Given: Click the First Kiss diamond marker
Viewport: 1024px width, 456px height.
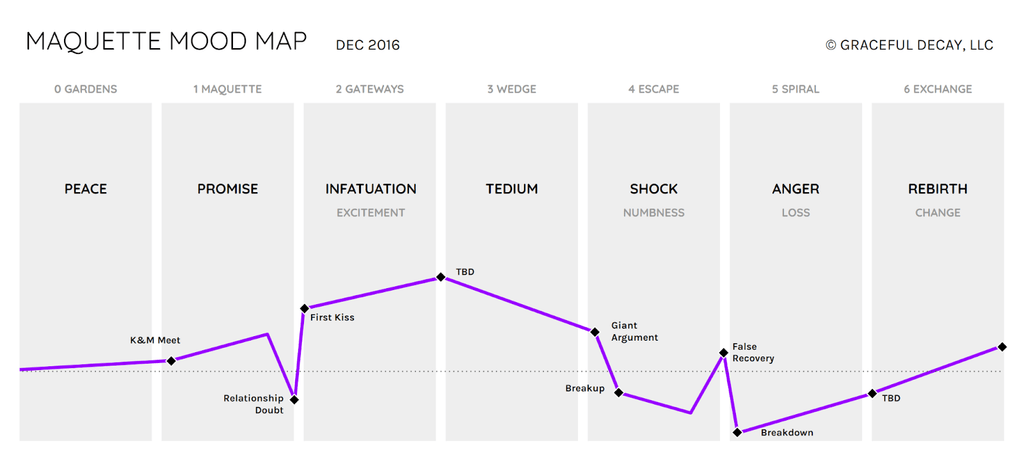Looking at the screenshot, I should click(x=304, y=308).
